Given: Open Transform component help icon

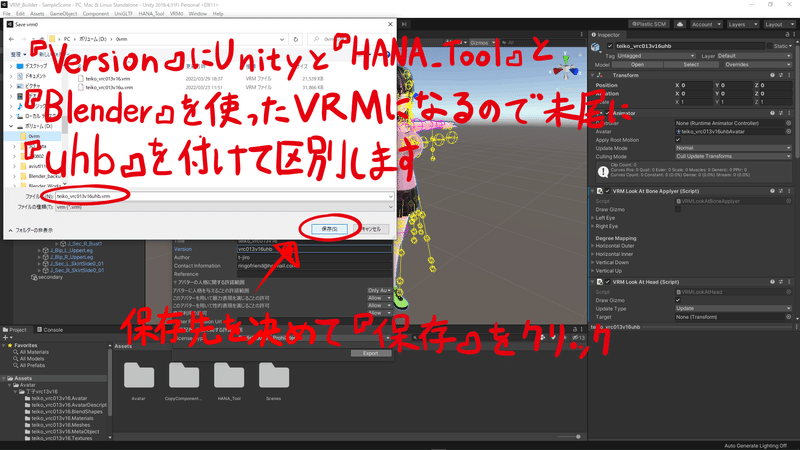Looking at the screenshot, I should coord(772,75).
